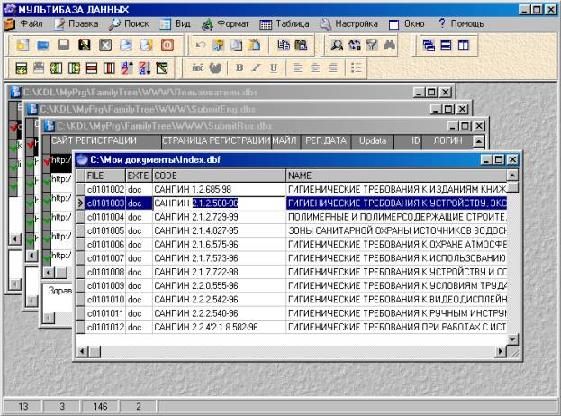The height and width of the screenshot is (416, 561).
Task: Click the CODE column header
Action: pos(219,176)
